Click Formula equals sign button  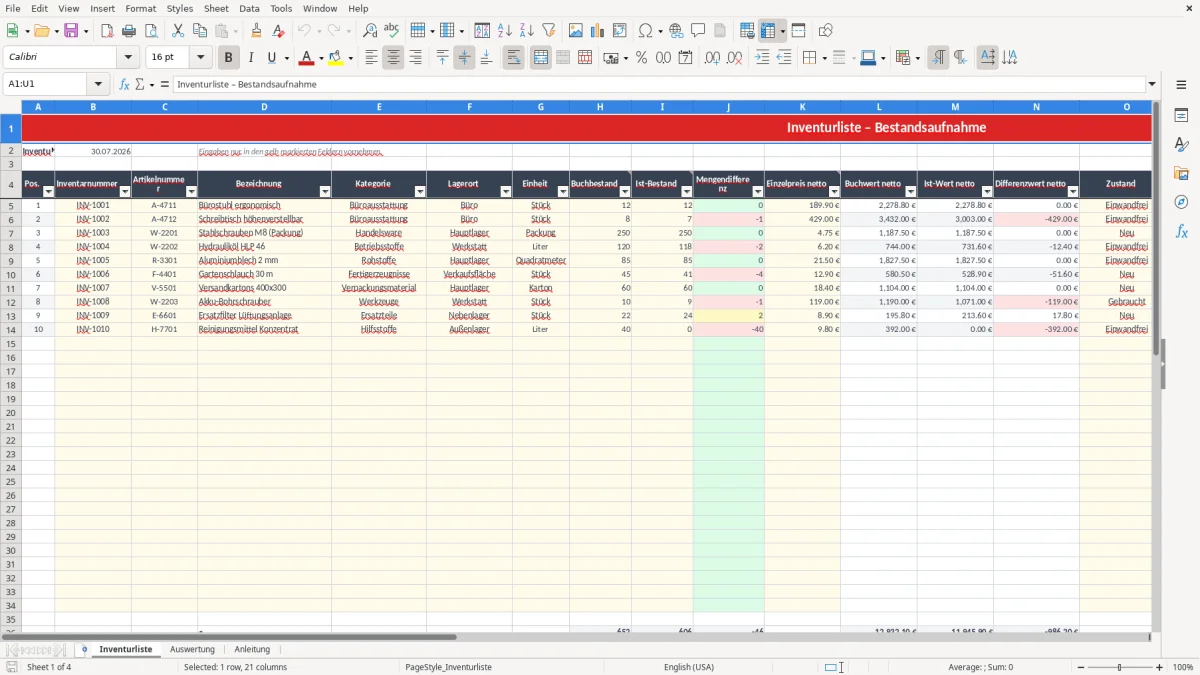click(164, 85)
